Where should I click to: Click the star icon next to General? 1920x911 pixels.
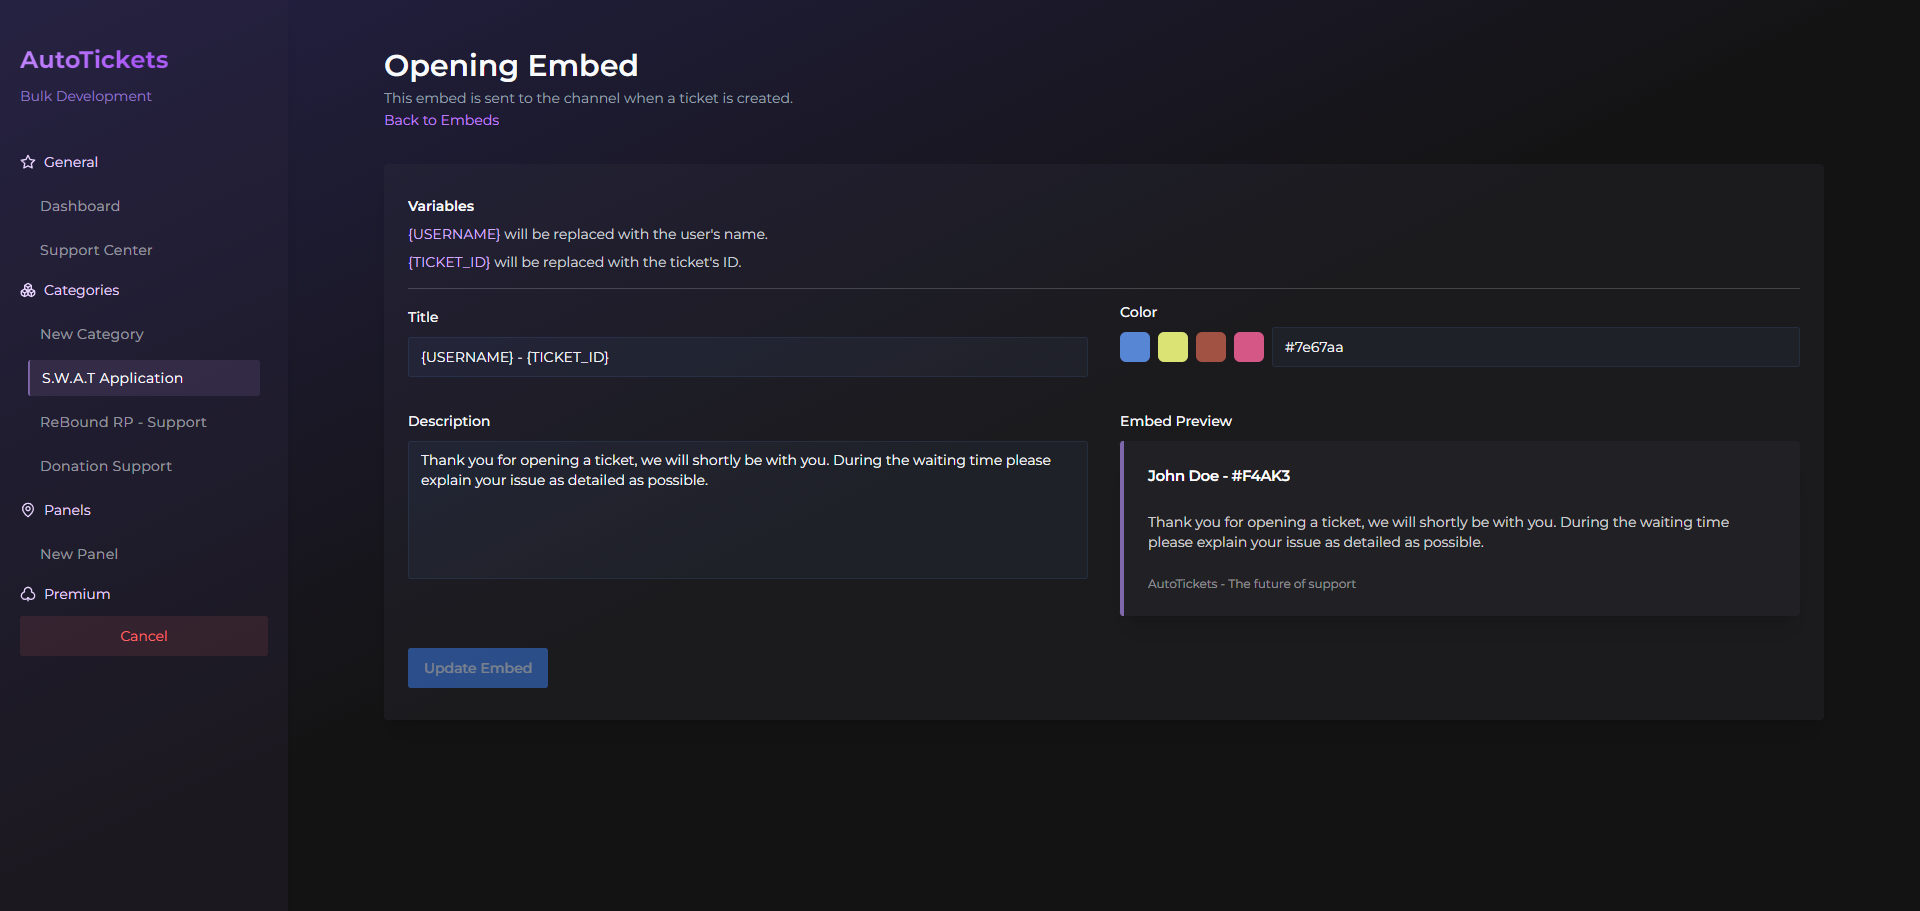click(25, 162)
